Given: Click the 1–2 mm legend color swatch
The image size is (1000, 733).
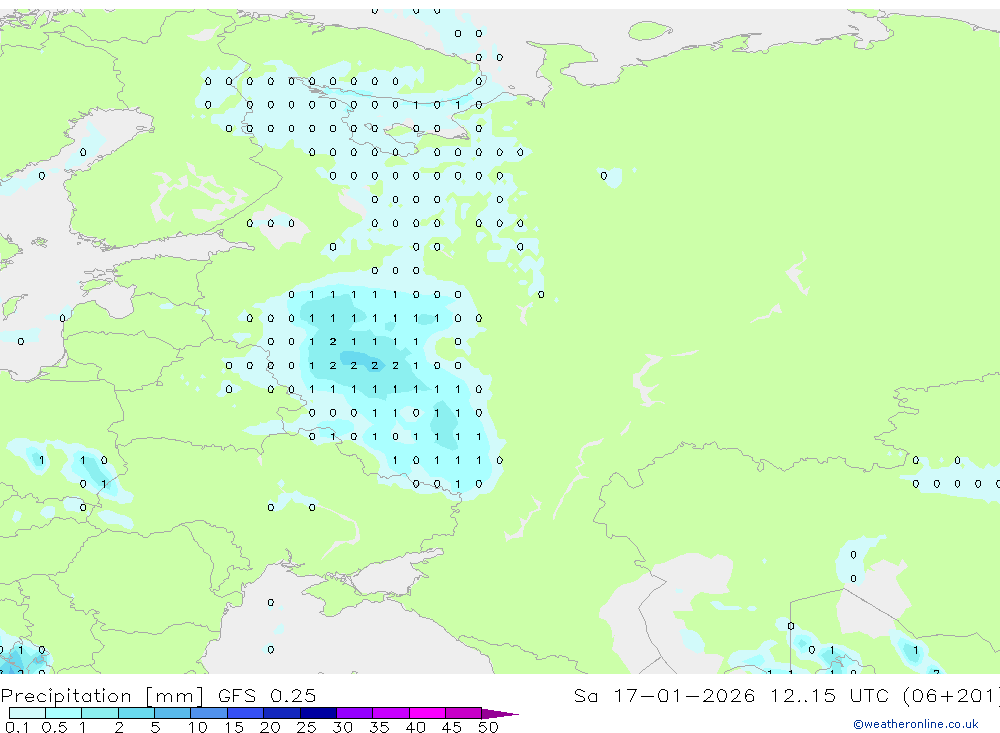Looking at the screenshot, I should point(100,713).
